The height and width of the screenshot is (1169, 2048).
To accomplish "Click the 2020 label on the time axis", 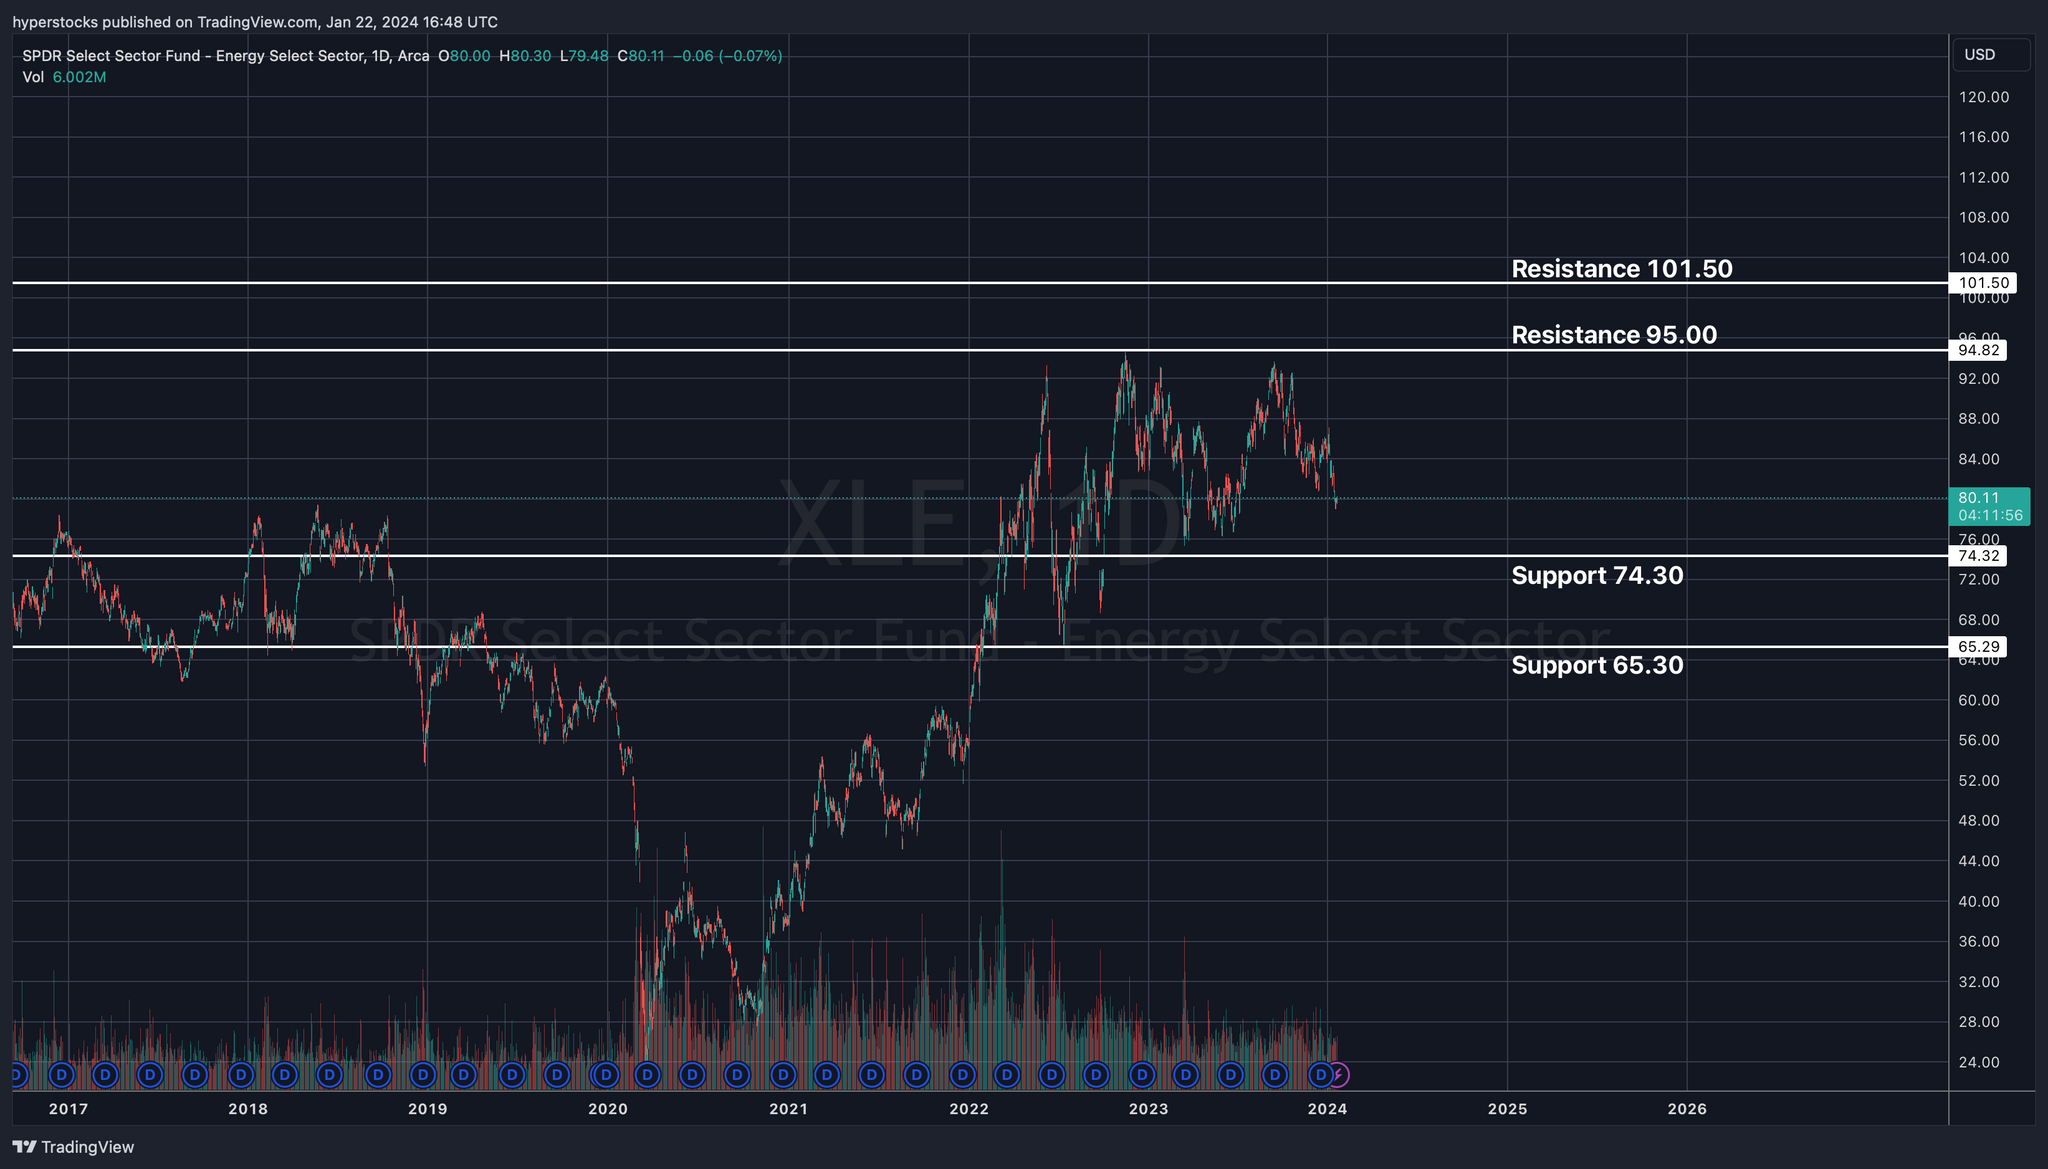I will coord(607,1109).
